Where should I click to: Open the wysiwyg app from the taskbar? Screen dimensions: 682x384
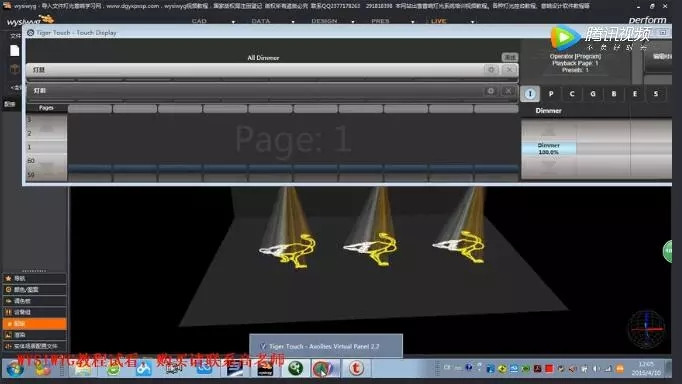[x=265, y=369]
